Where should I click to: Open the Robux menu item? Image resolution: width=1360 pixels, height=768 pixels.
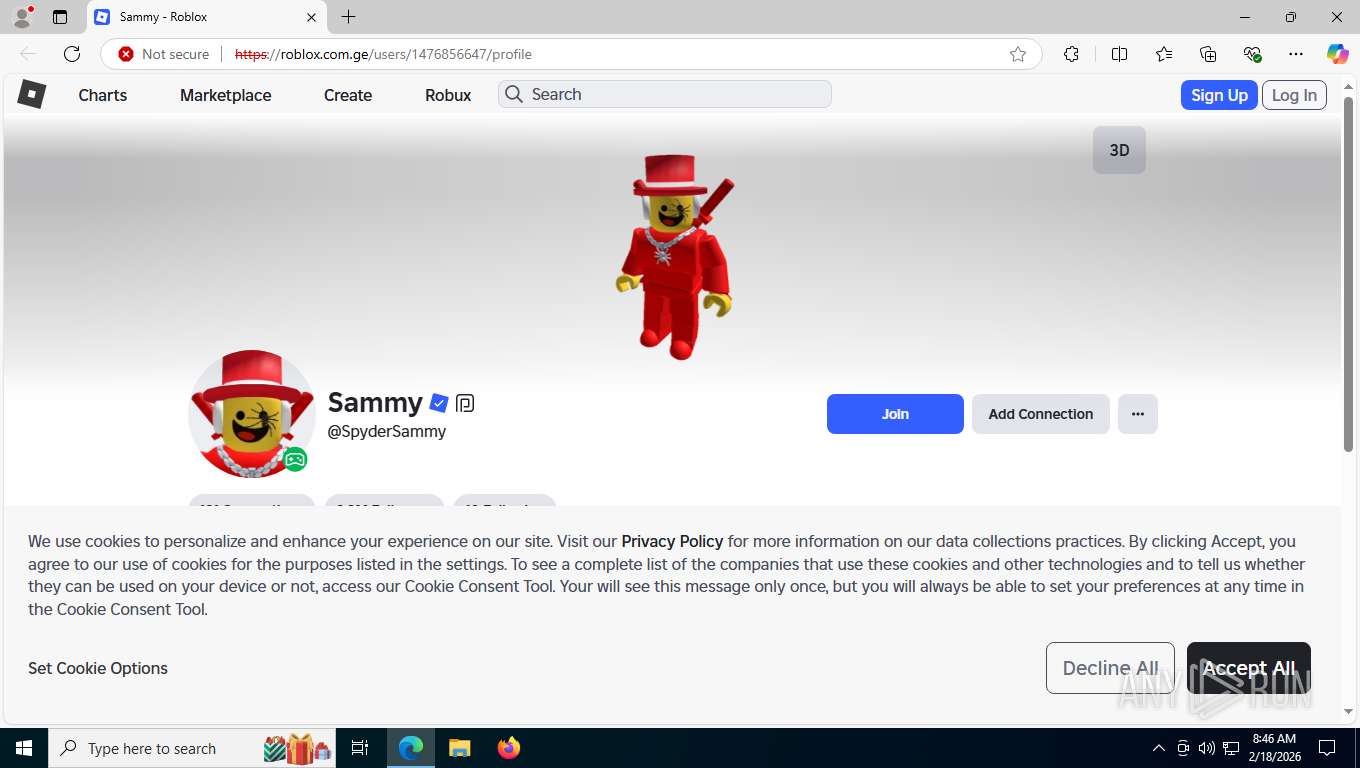[x=448, y=95]
